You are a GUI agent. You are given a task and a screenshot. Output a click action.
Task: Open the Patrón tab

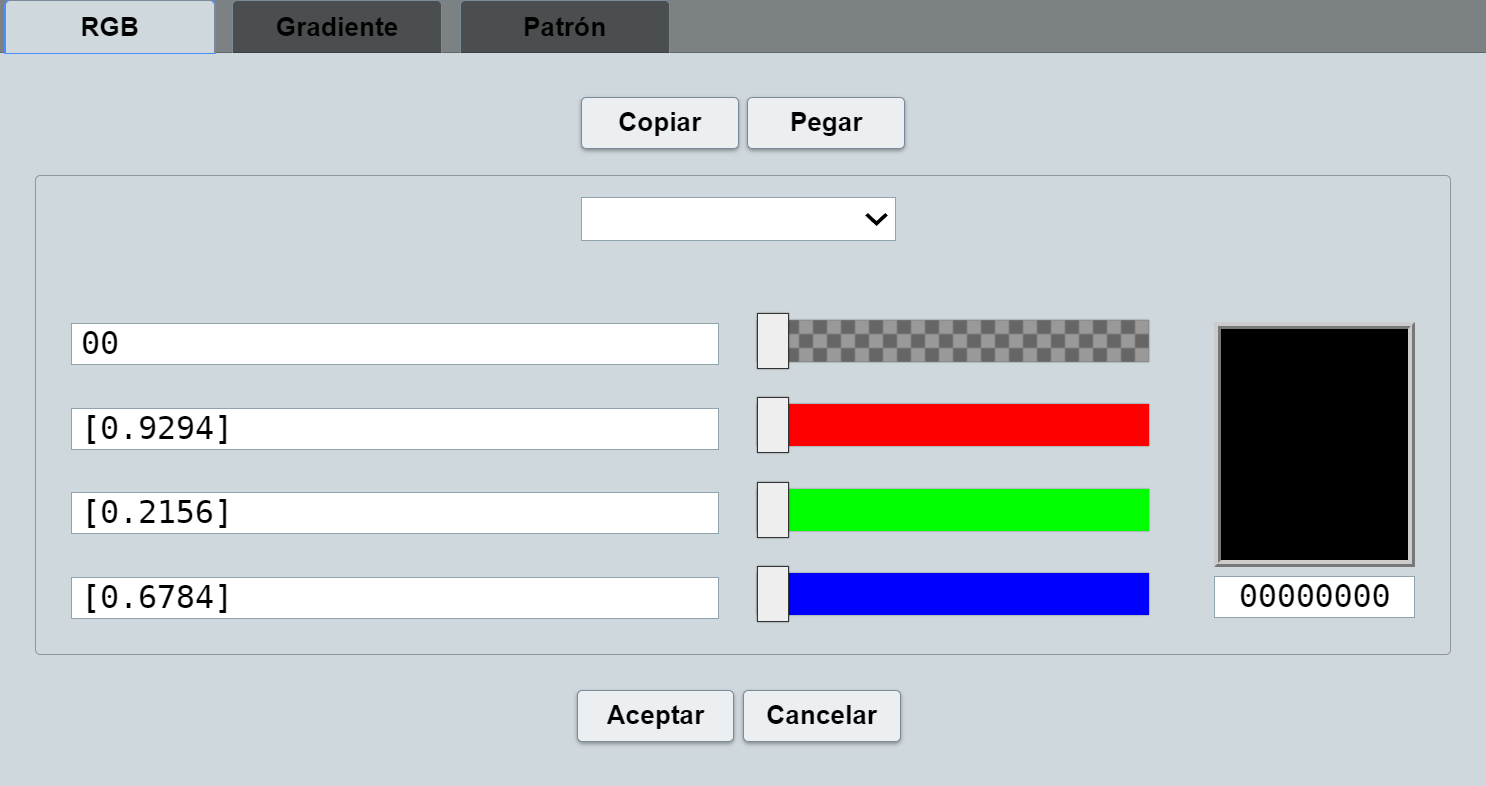coord(564,27)
